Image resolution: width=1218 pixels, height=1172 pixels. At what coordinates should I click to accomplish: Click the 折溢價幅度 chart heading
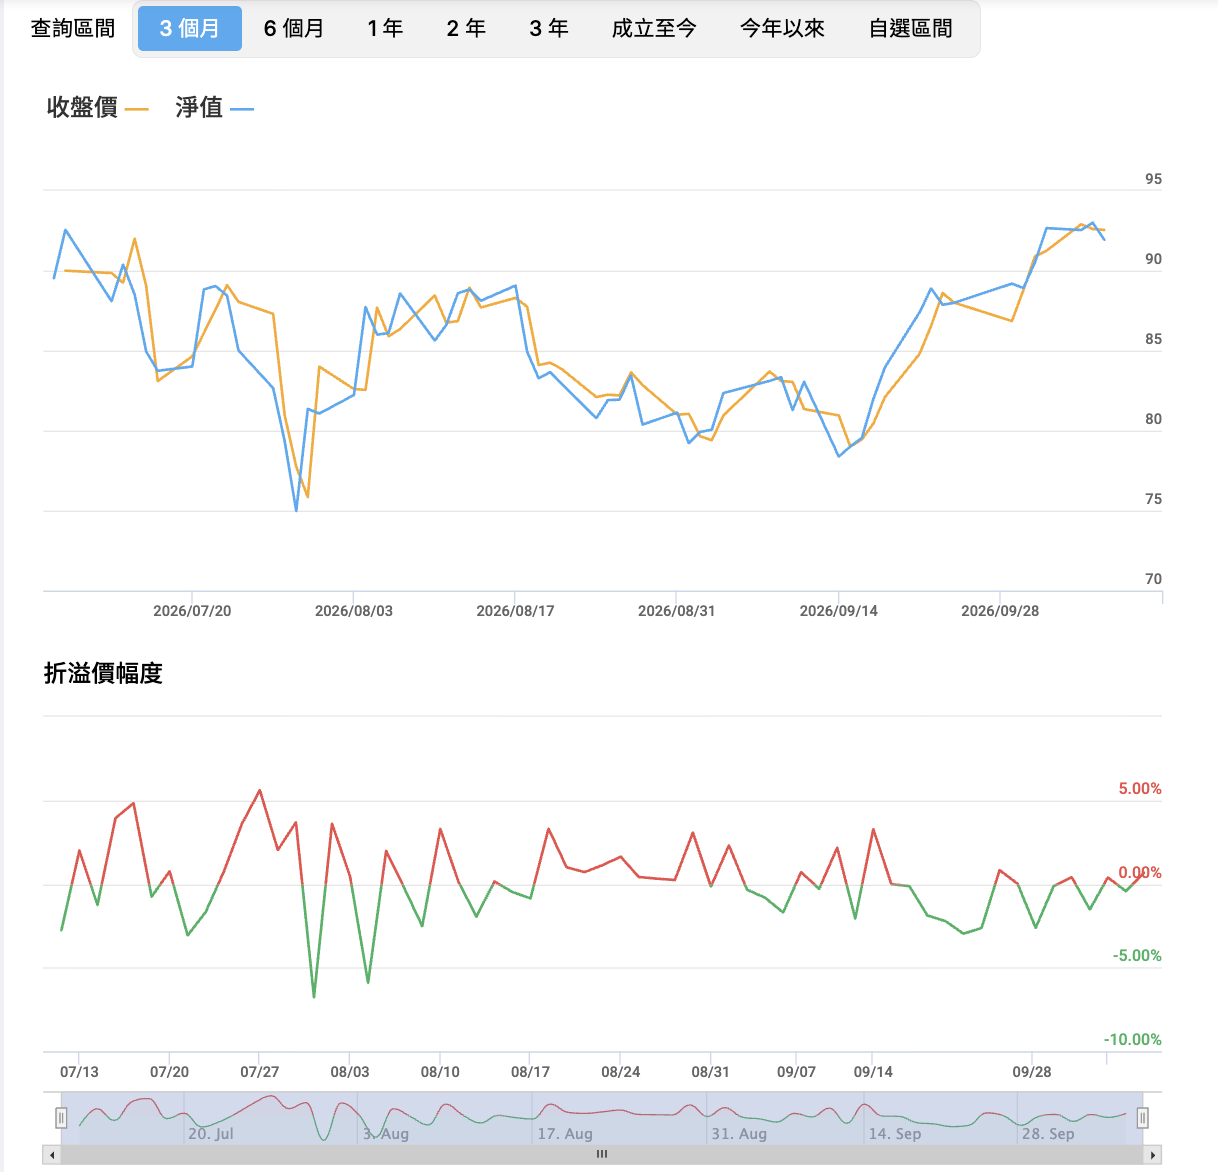pyautogui.click(x=103, y=674)
